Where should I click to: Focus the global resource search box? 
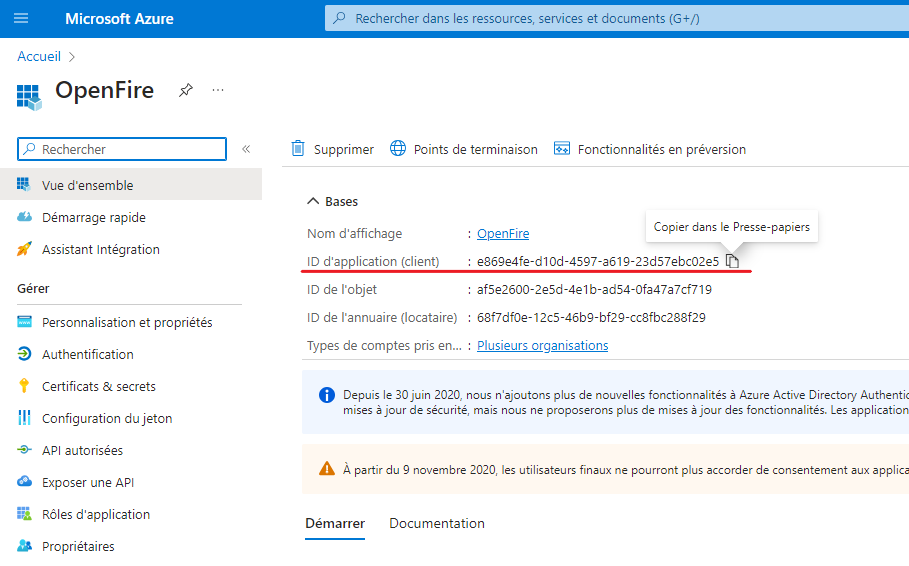pyautogui.click(x=617, y=19)
